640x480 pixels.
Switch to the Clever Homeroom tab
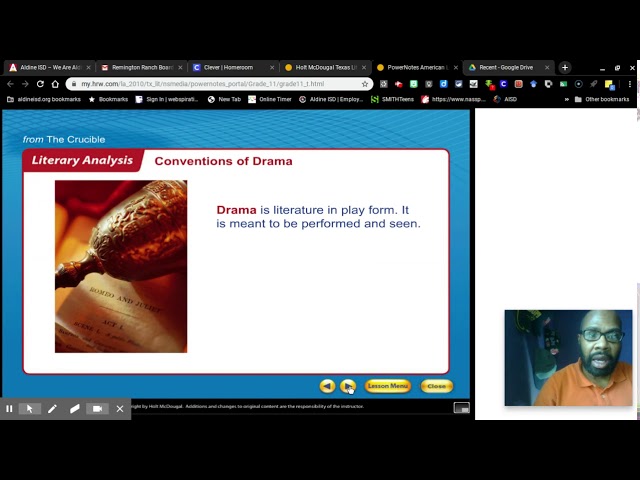[x=233, y=67]
